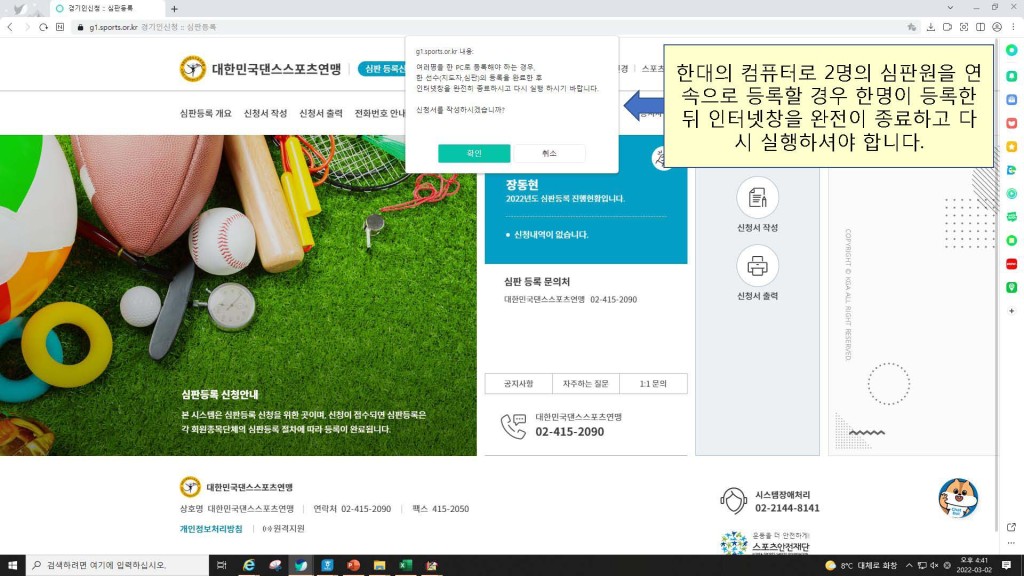Open the PowerPoint icon in the taskbar

(x=353, y=565)
